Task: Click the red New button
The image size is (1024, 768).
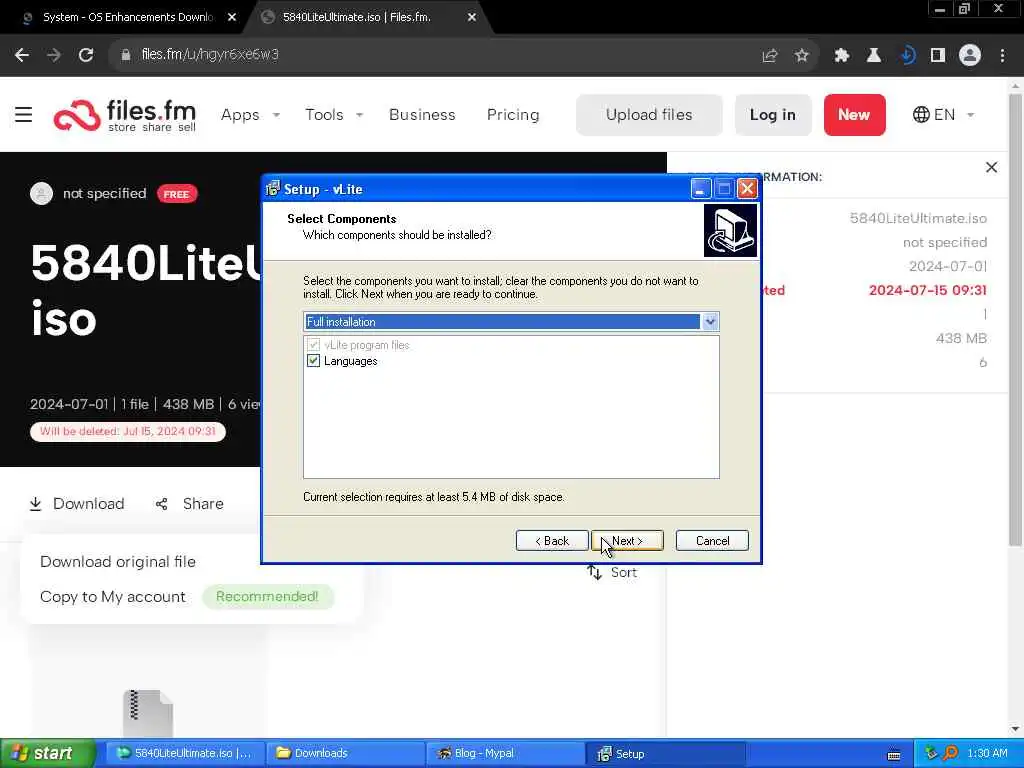Action: tap(854, 115)
